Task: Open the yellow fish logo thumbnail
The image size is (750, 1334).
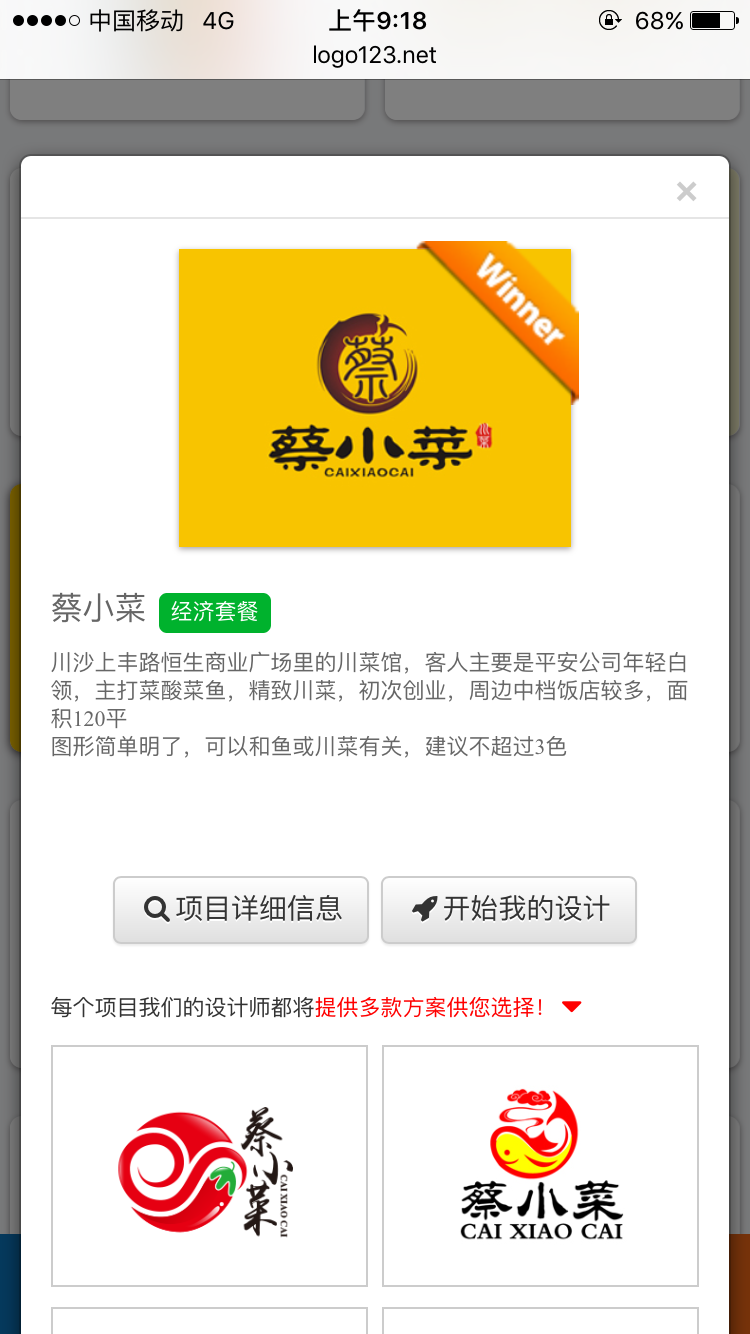Action: tap(540, 1166)
